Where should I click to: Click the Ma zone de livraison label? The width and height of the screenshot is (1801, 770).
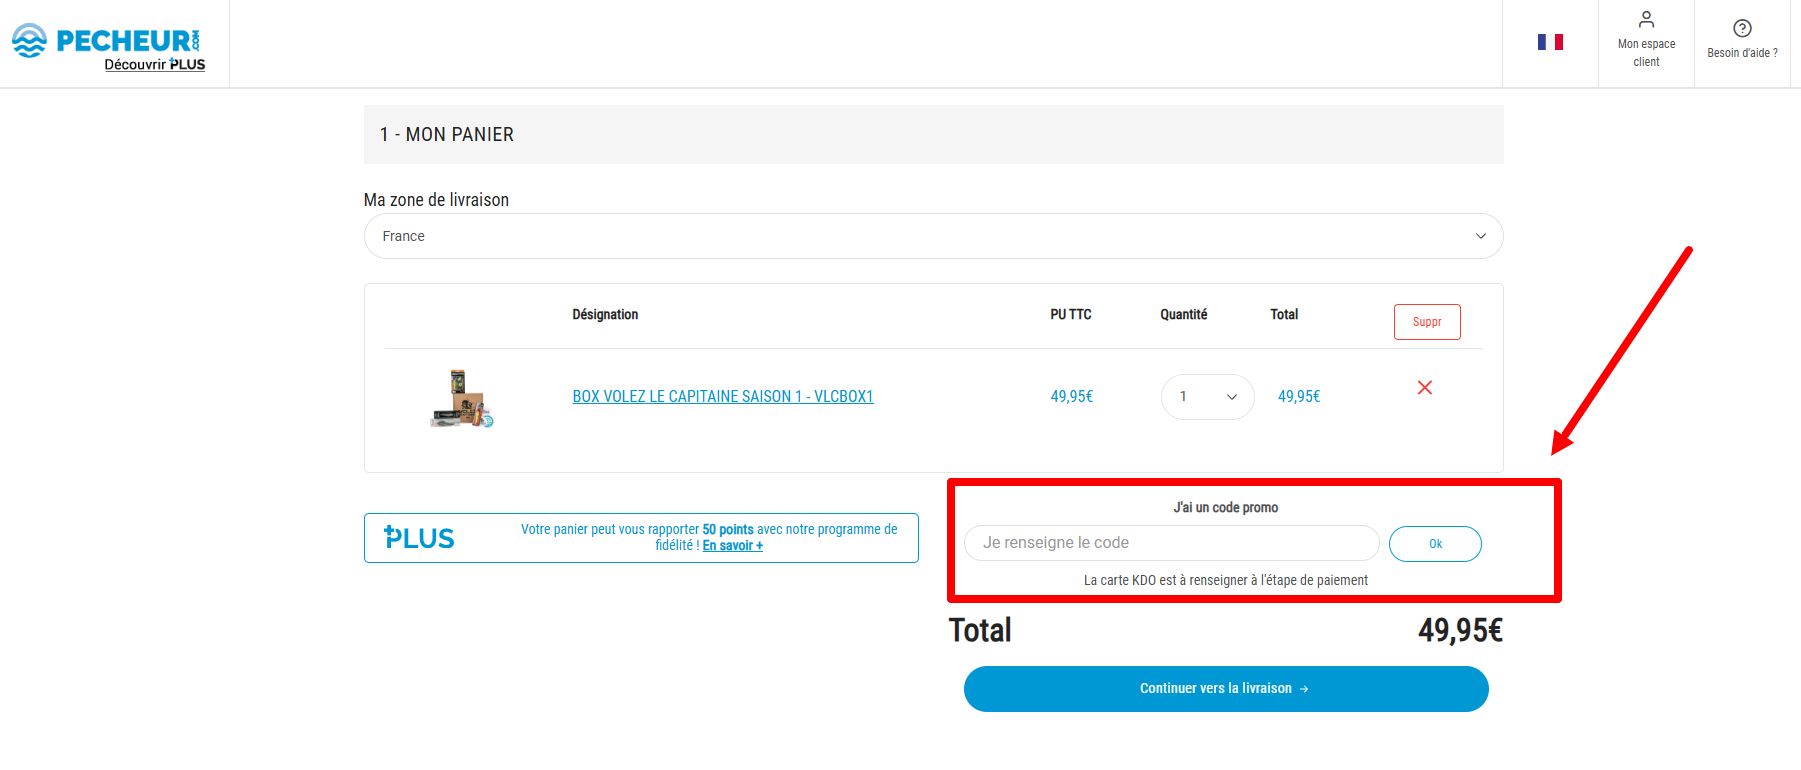[x=436, y=200]
